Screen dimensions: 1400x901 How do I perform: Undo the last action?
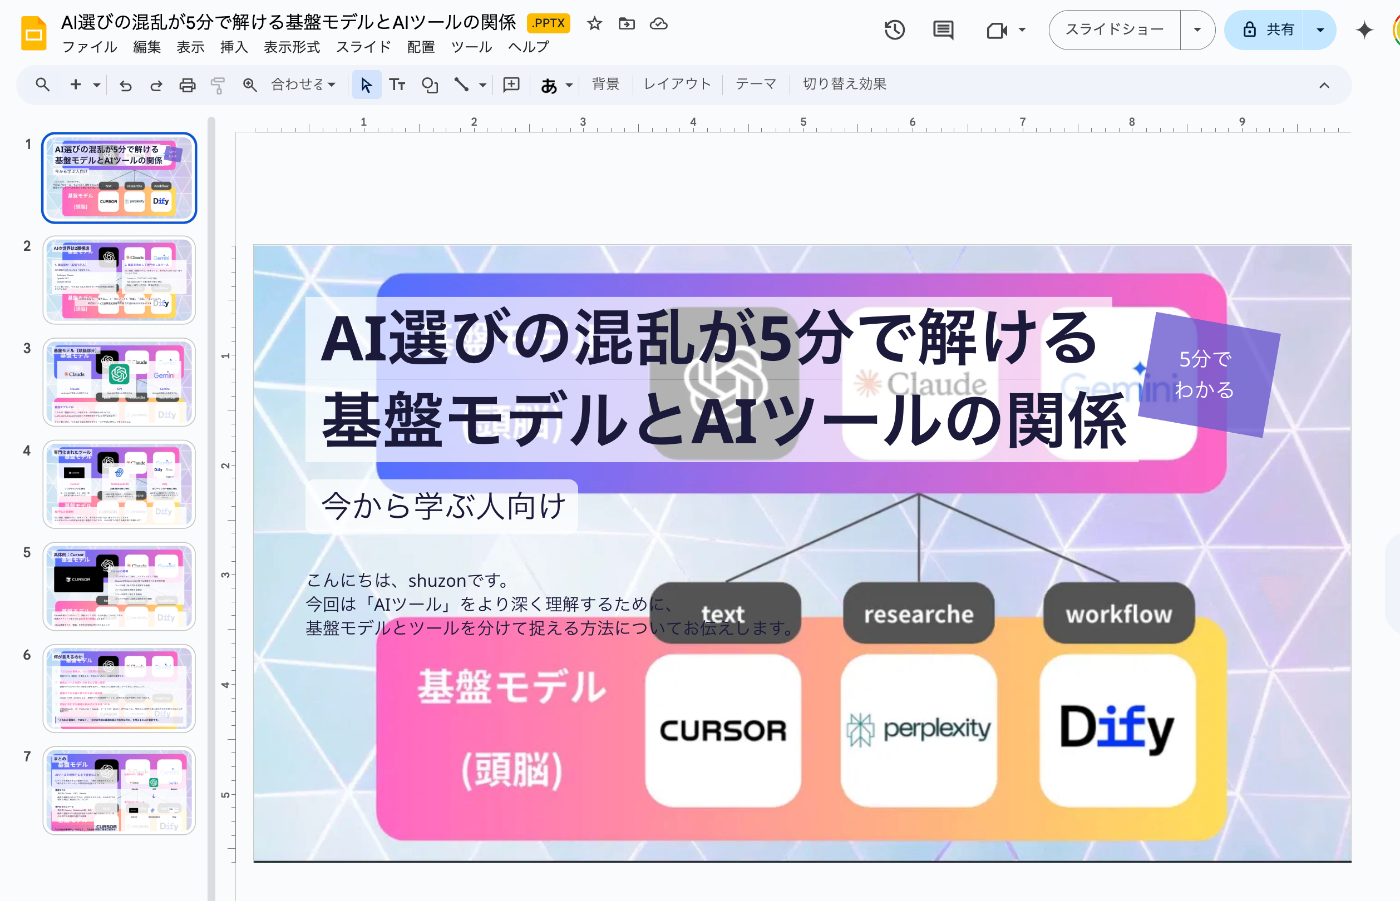pyautogui.click(x=125, y=85)
